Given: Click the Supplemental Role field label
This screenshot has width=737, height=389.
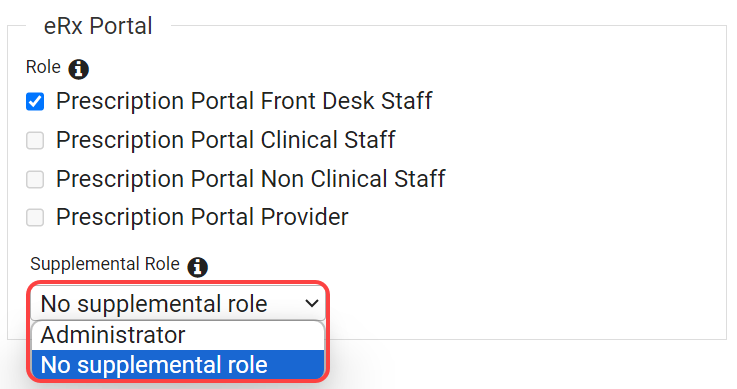Looking at the screenshot, I should (105, 264).
